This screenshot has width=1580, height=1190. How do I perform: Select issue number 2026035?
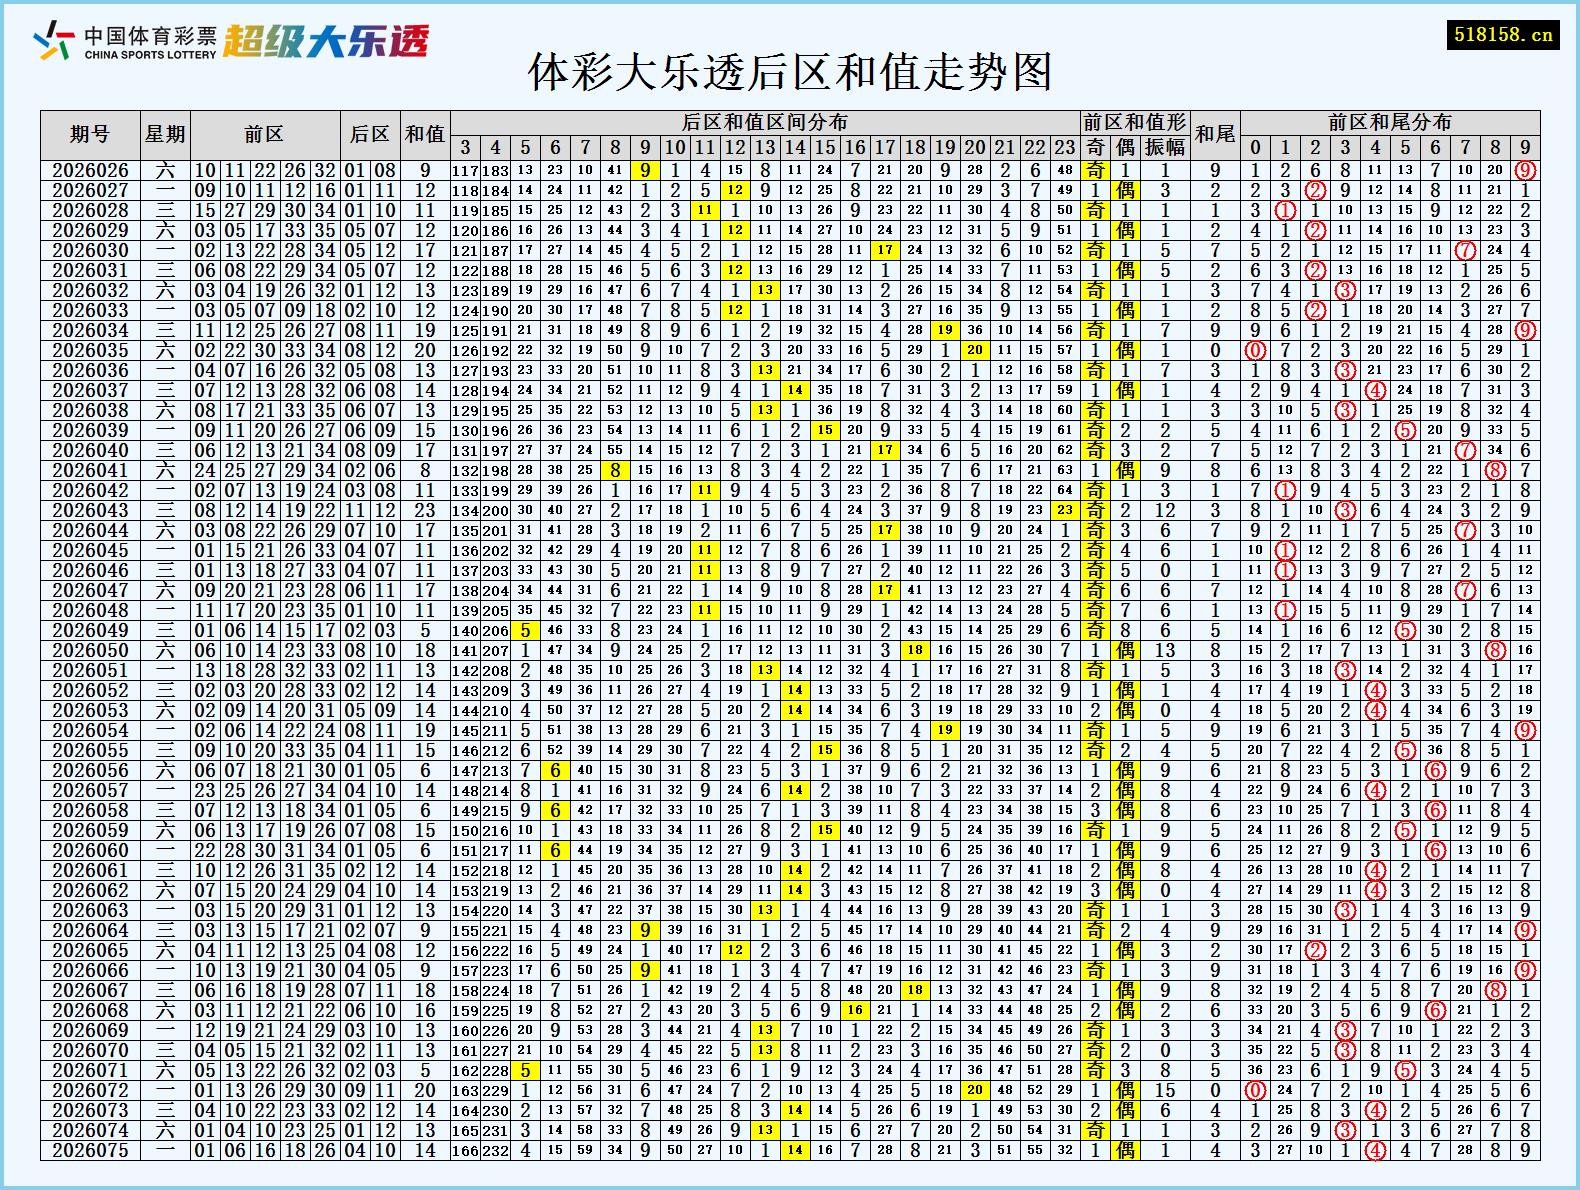click(90, 350)
